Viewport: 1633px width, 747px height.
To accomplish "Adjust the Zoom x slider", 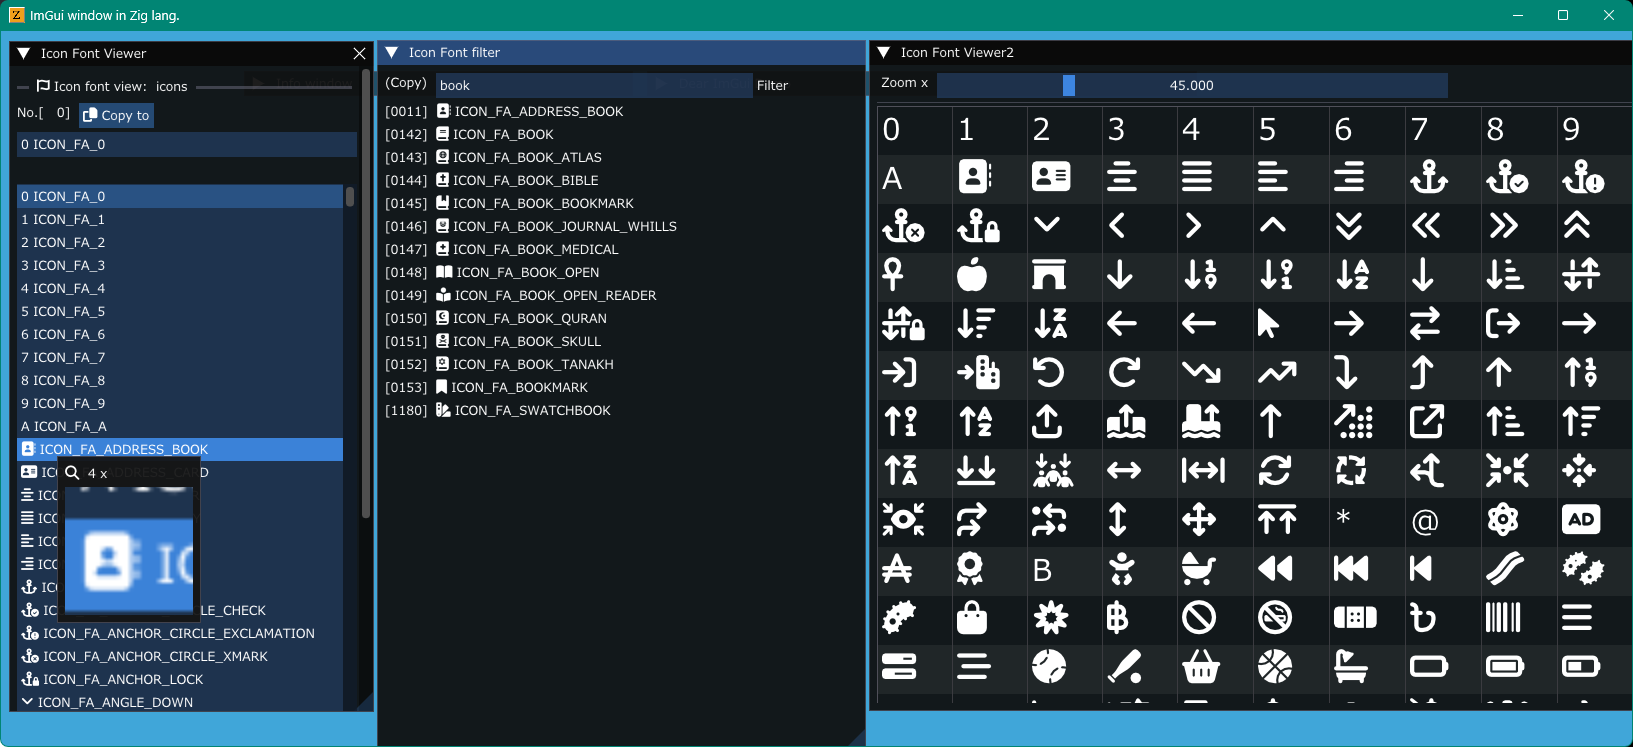I will 1192,86.
